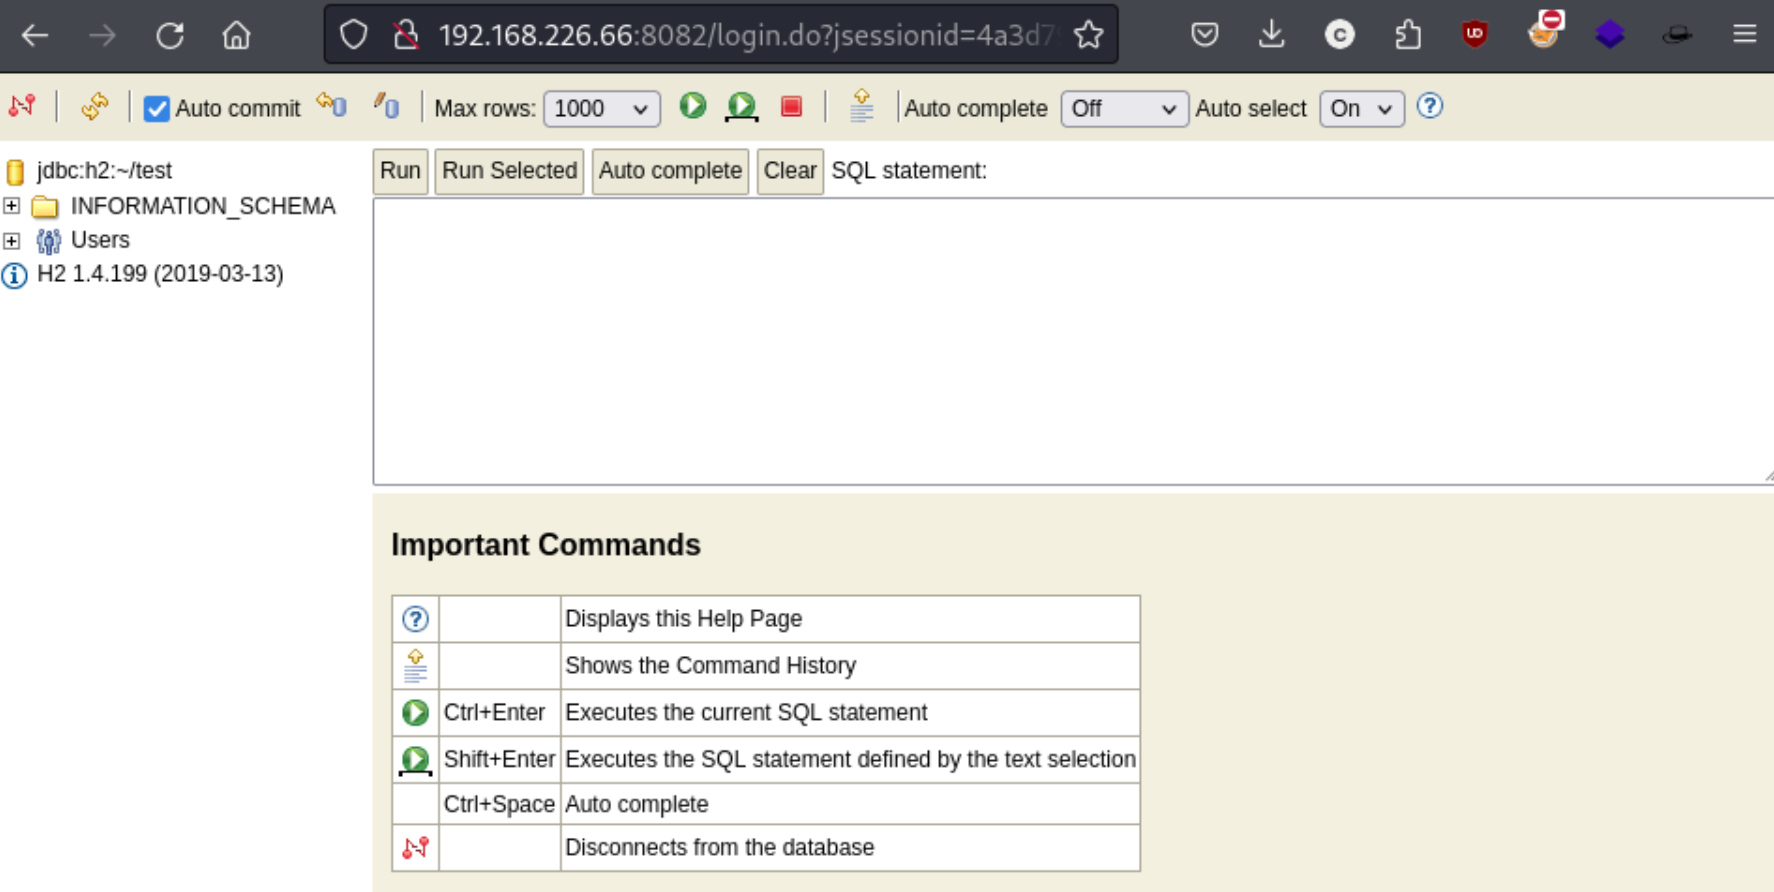1774x892 pixels.
Task: Click the Rollback icon in the toolbar
Action: (332, 105)
